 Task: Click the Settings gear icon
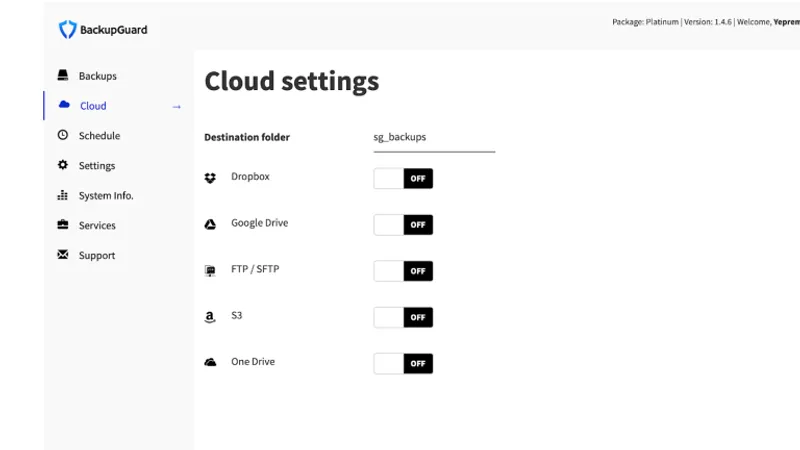63,165
